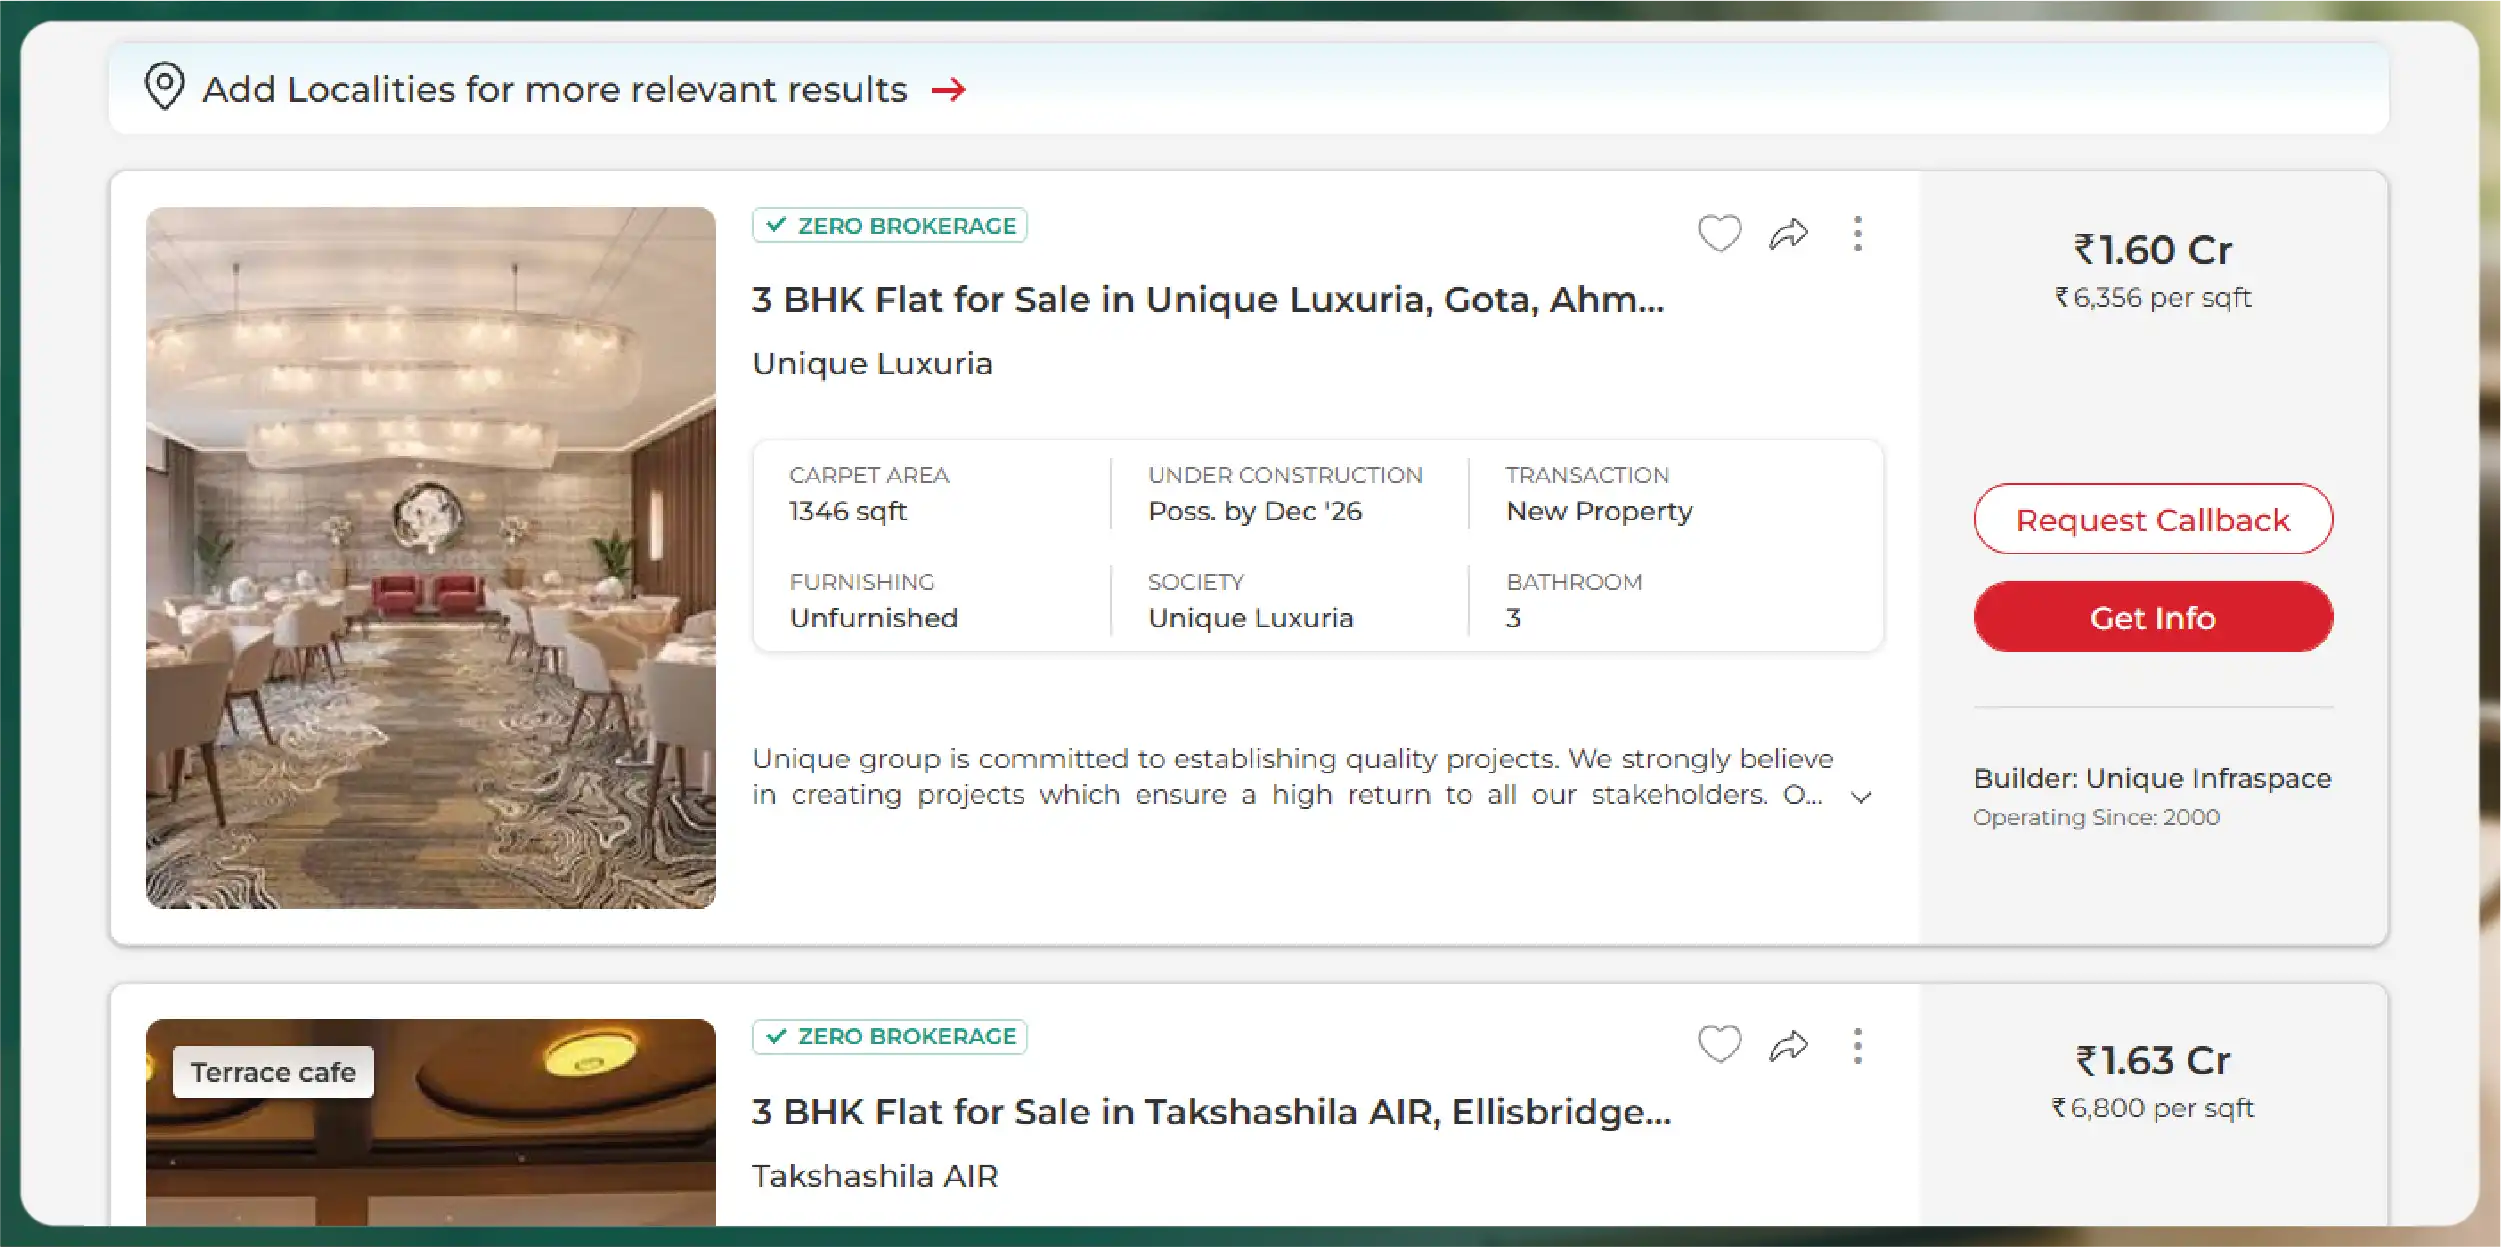
Task: Click Zero Brokerage badge on Takshashila AIR listing
Action: 890,1036
